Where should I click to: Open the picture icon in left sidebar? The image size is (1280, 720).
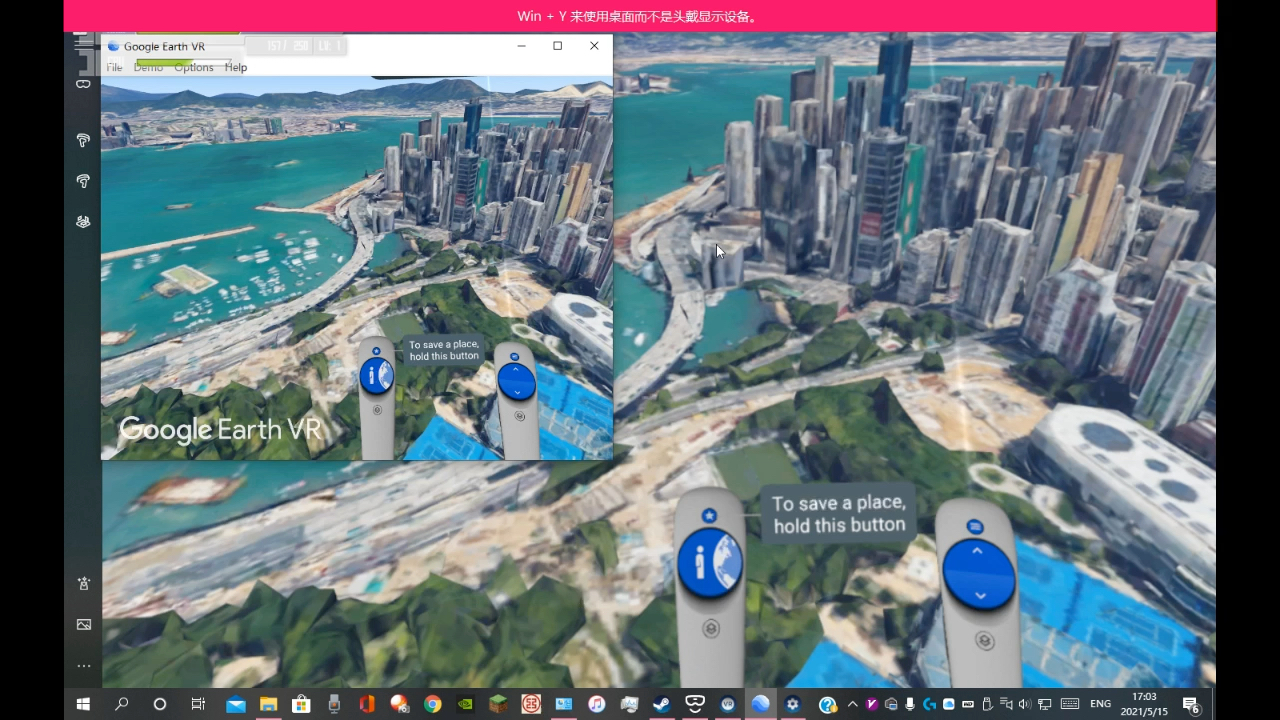click(x=83, y=624)
